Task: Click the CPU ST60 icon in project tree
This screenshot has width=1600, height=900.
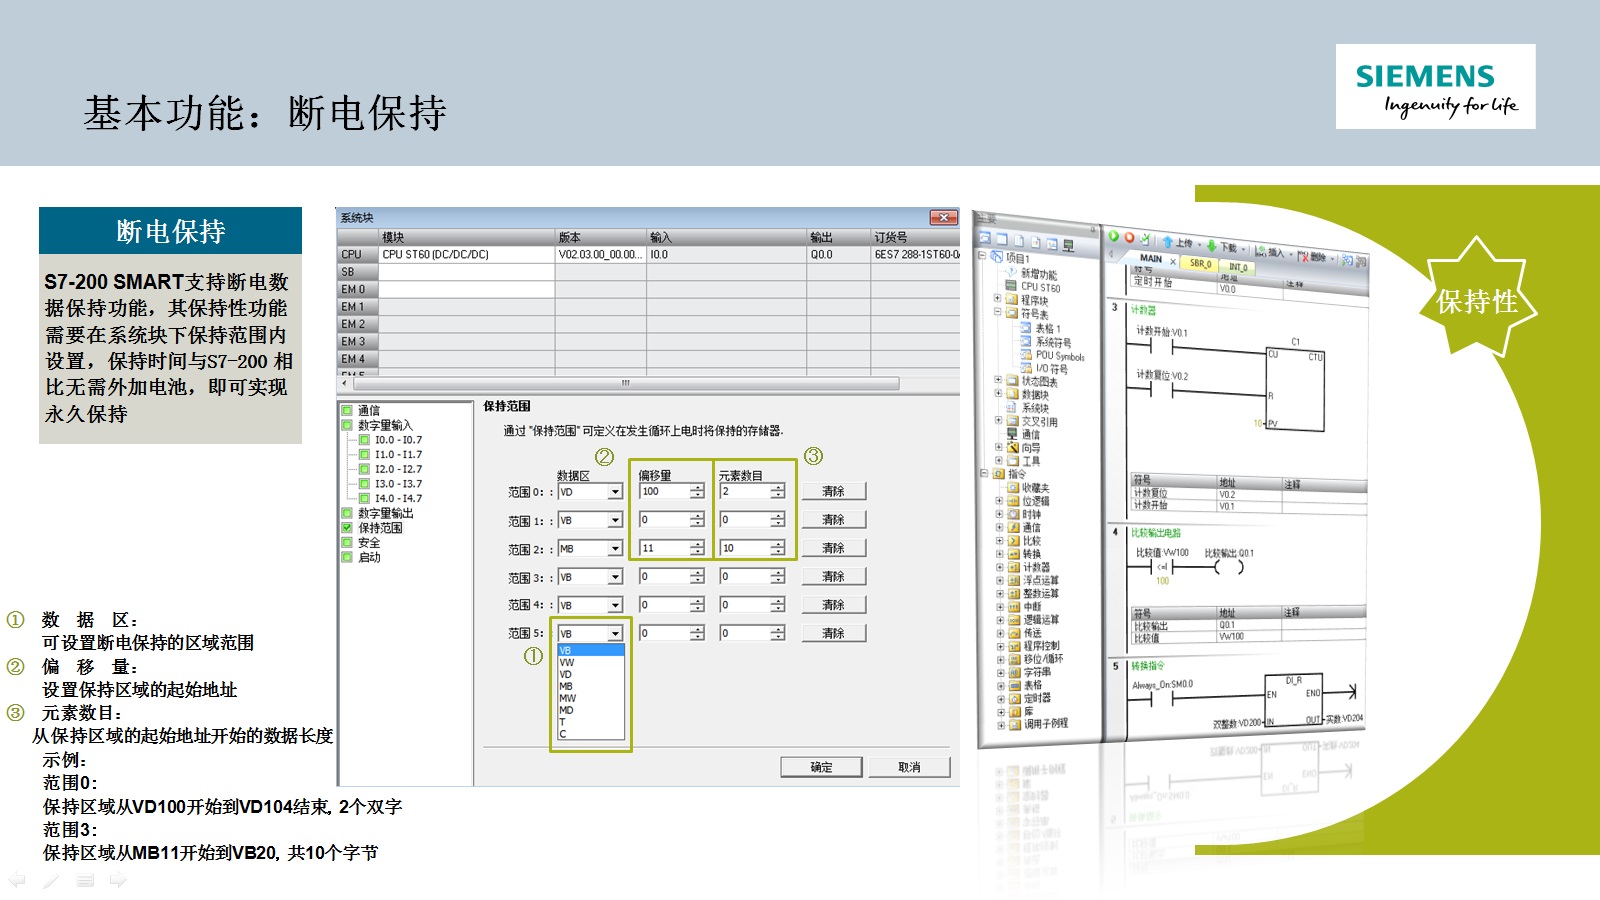Action: [1011, 287]
